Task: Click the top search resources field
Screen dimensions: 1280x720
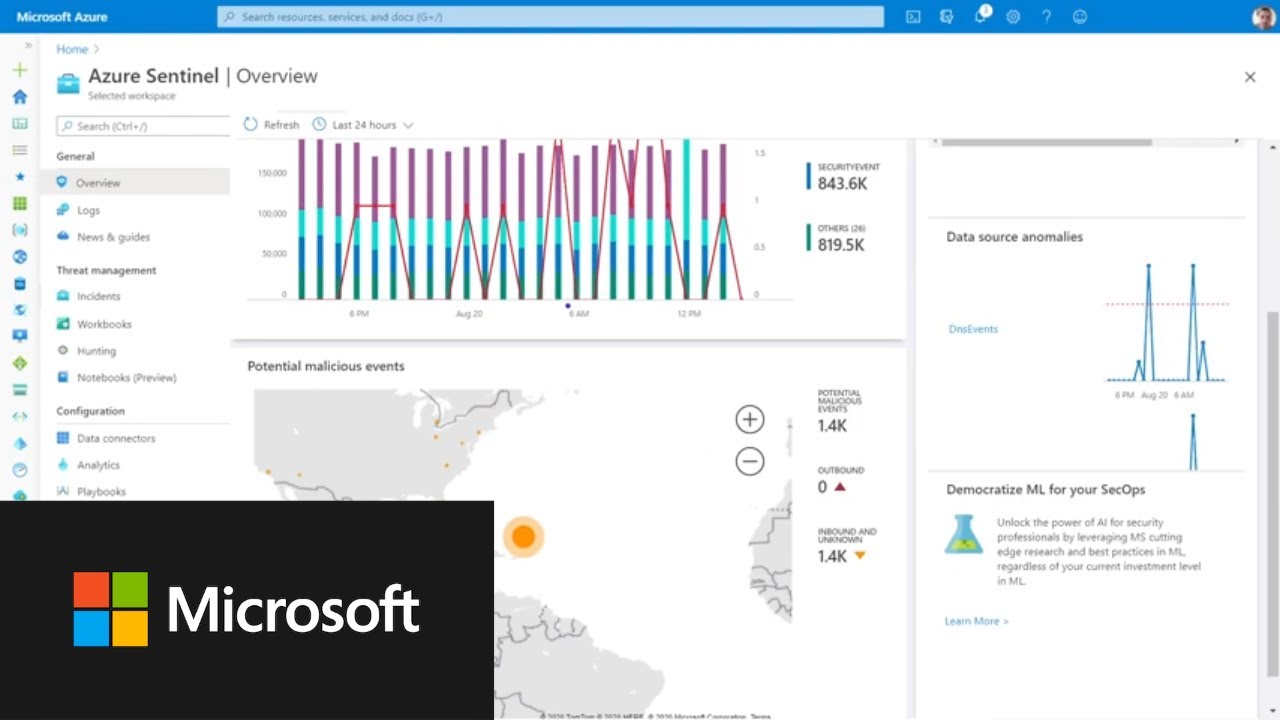Action: tap(550, 17)
